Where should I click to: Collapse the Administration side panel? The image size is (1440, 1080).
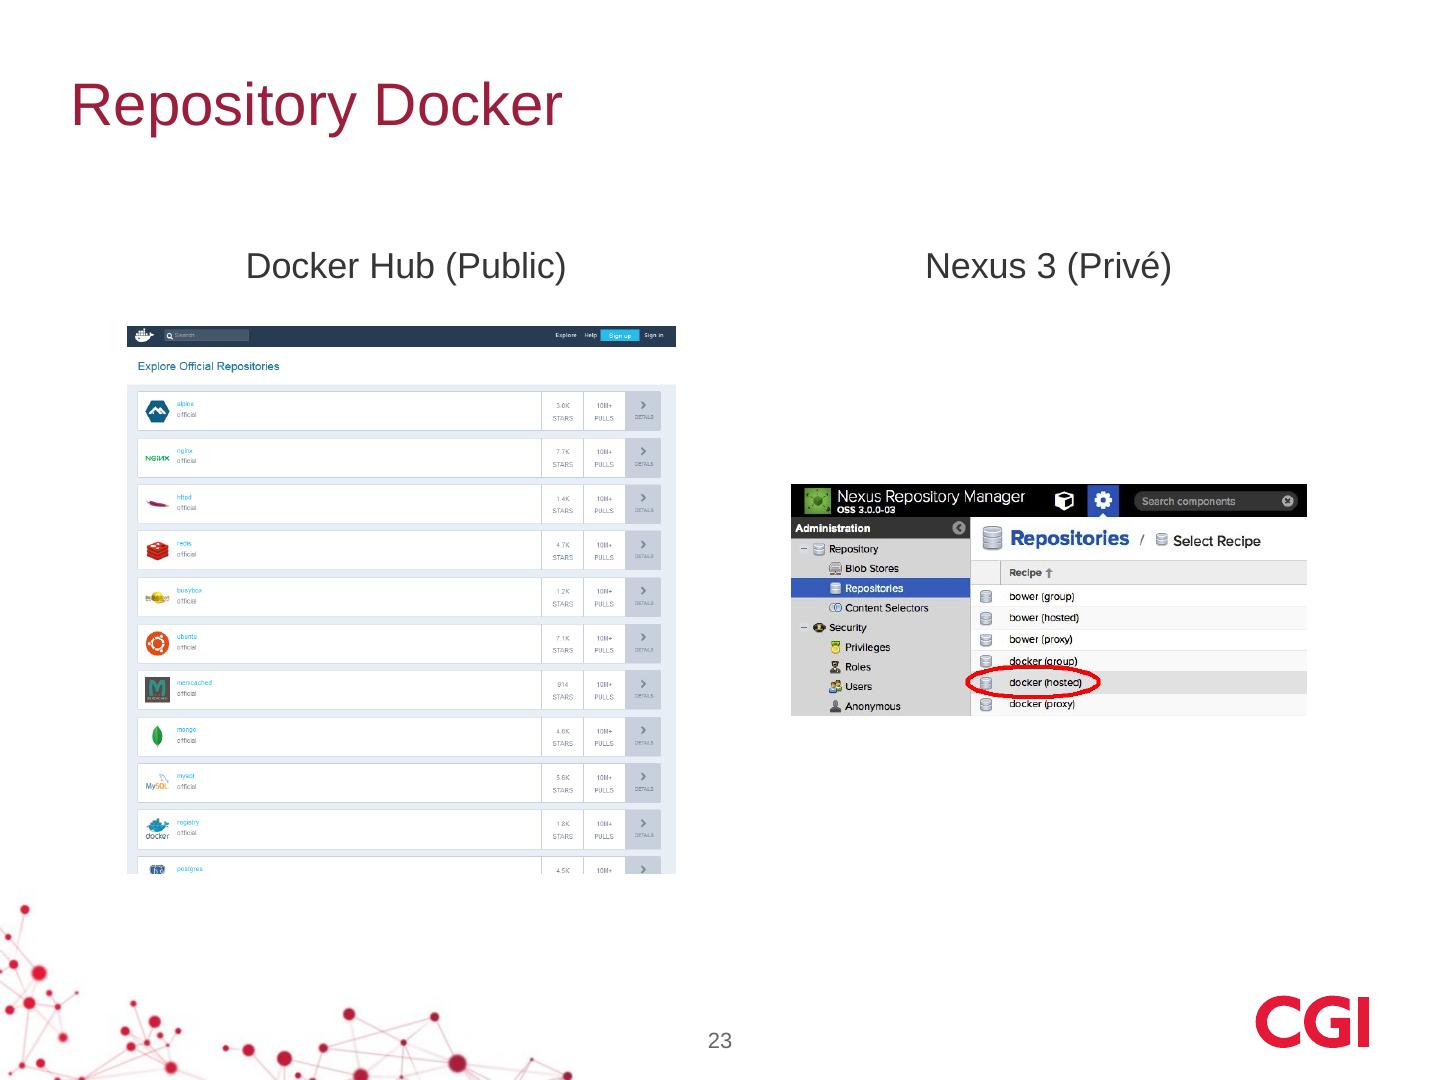click(x=959, y=528)
